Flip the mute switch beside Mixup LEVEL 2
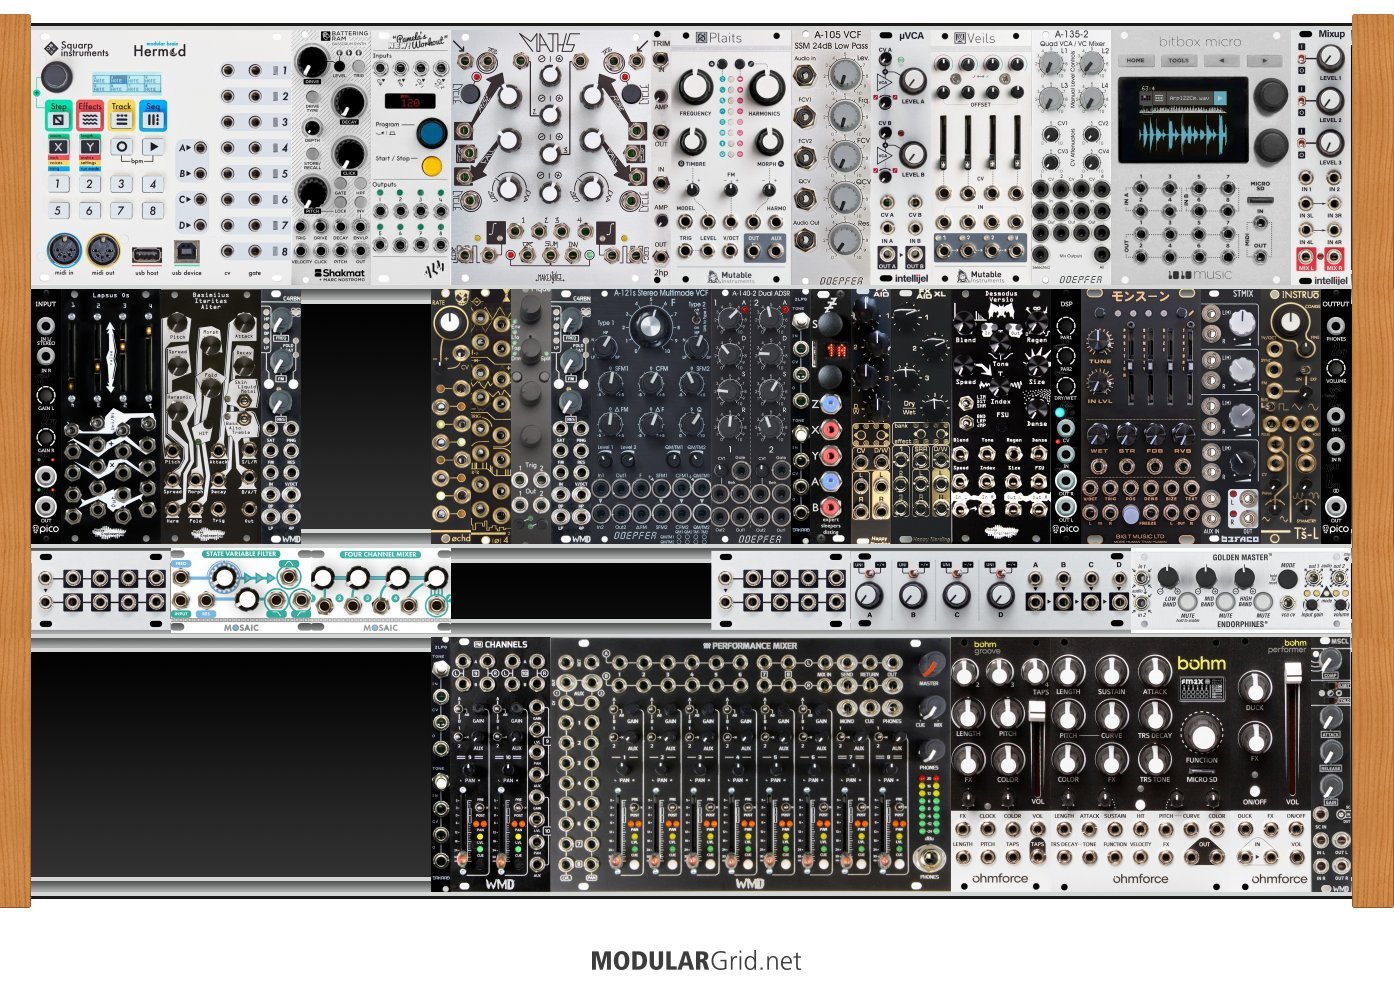Viewport: 1394px width, 982px height. (x=1303, y=101)
